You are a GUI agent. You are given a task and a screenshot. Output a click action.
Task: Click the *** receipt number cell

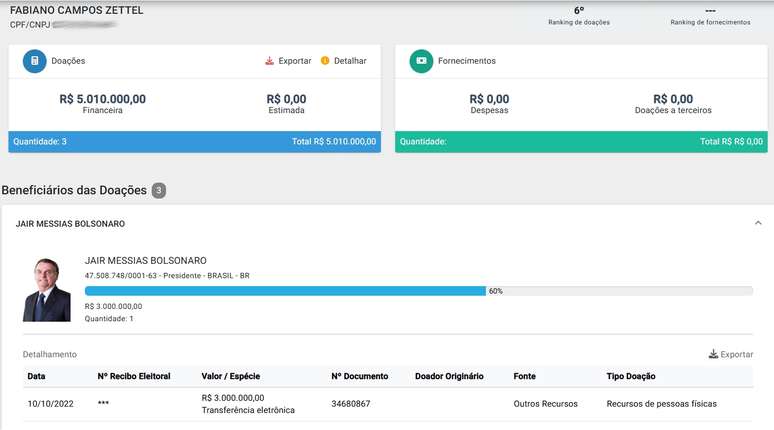pos(103,403)
